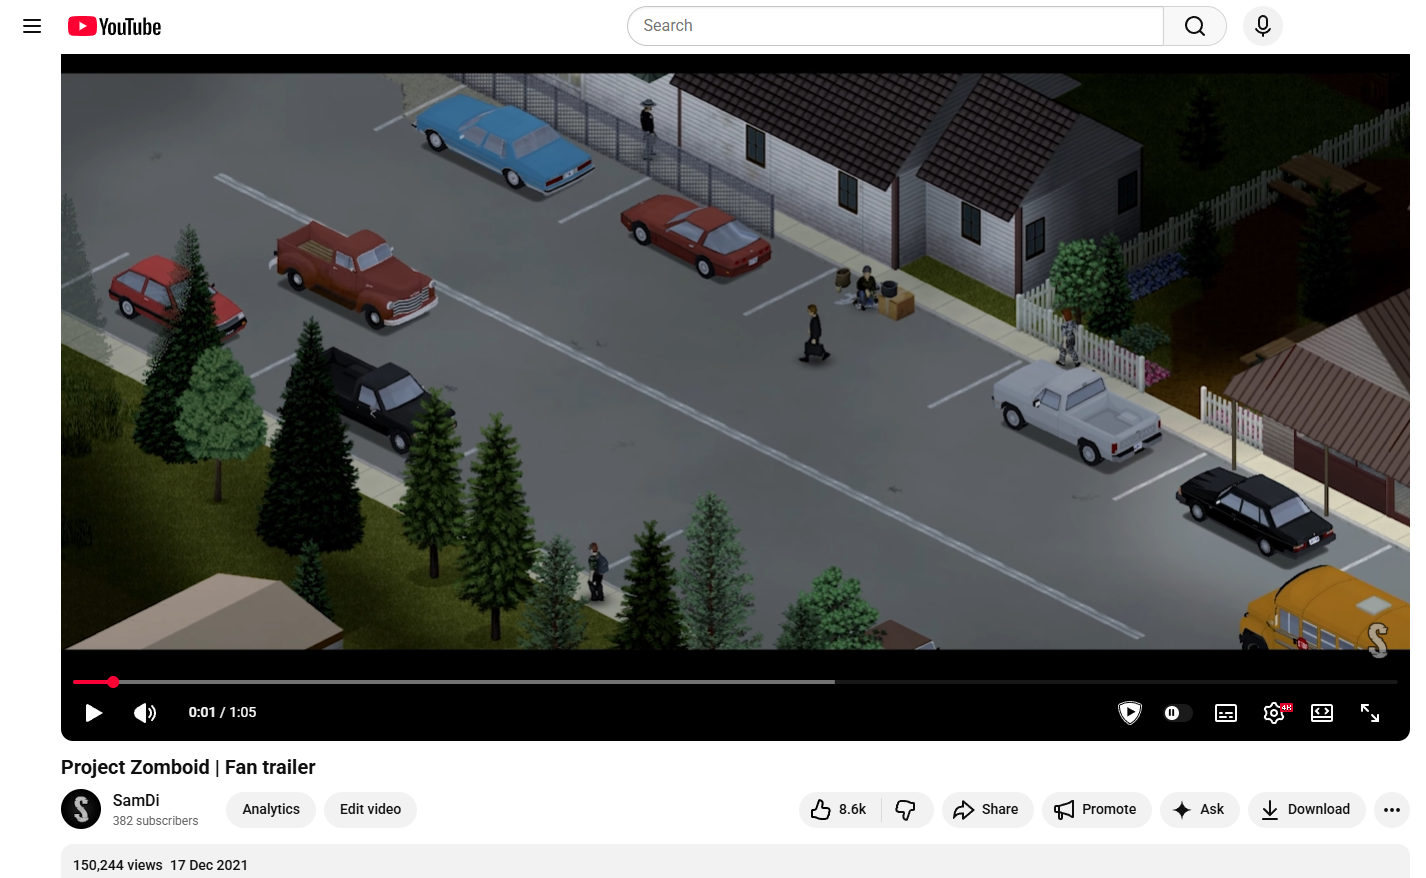Image resolution: width=1426 pixels, height=878 pixels.
Task: Turn on subtitles with the CC button
Action: click(x=1225, y=712)
